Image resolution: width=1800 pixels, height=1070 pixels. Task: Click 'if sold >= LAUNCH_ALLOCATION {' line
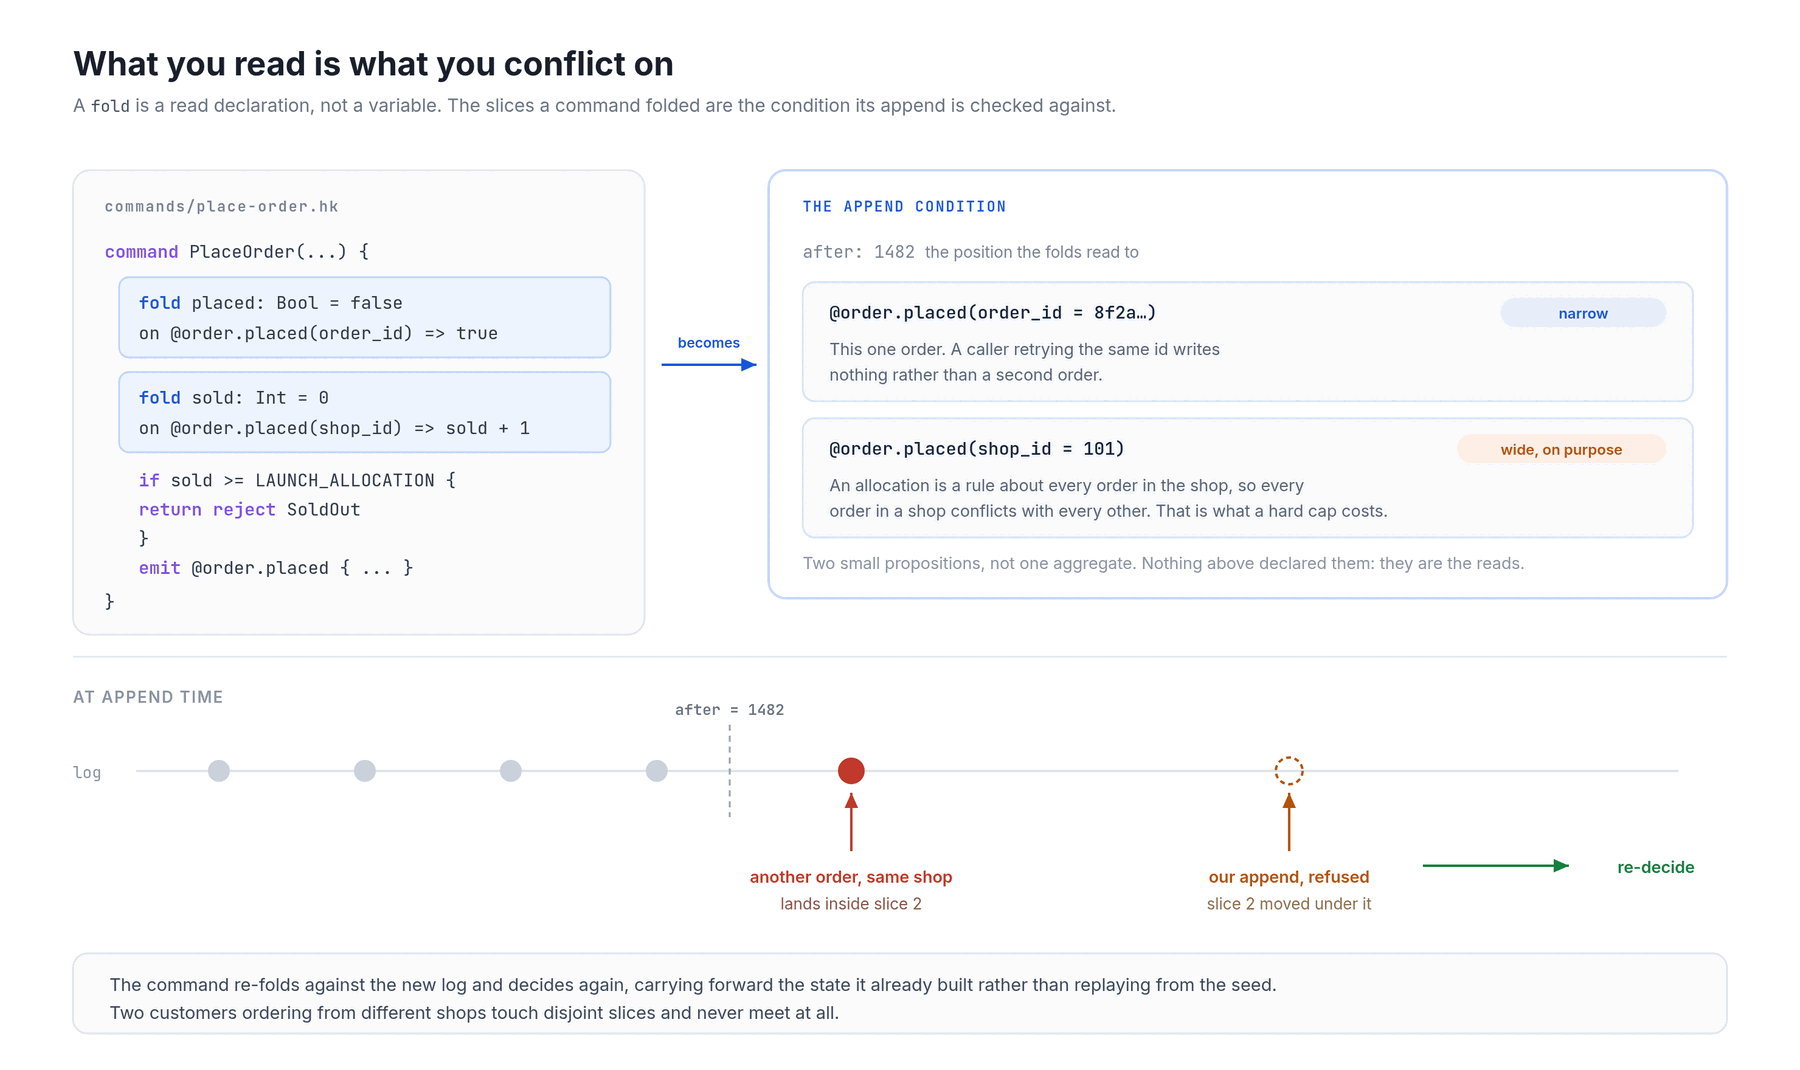(x=297, y=480)
